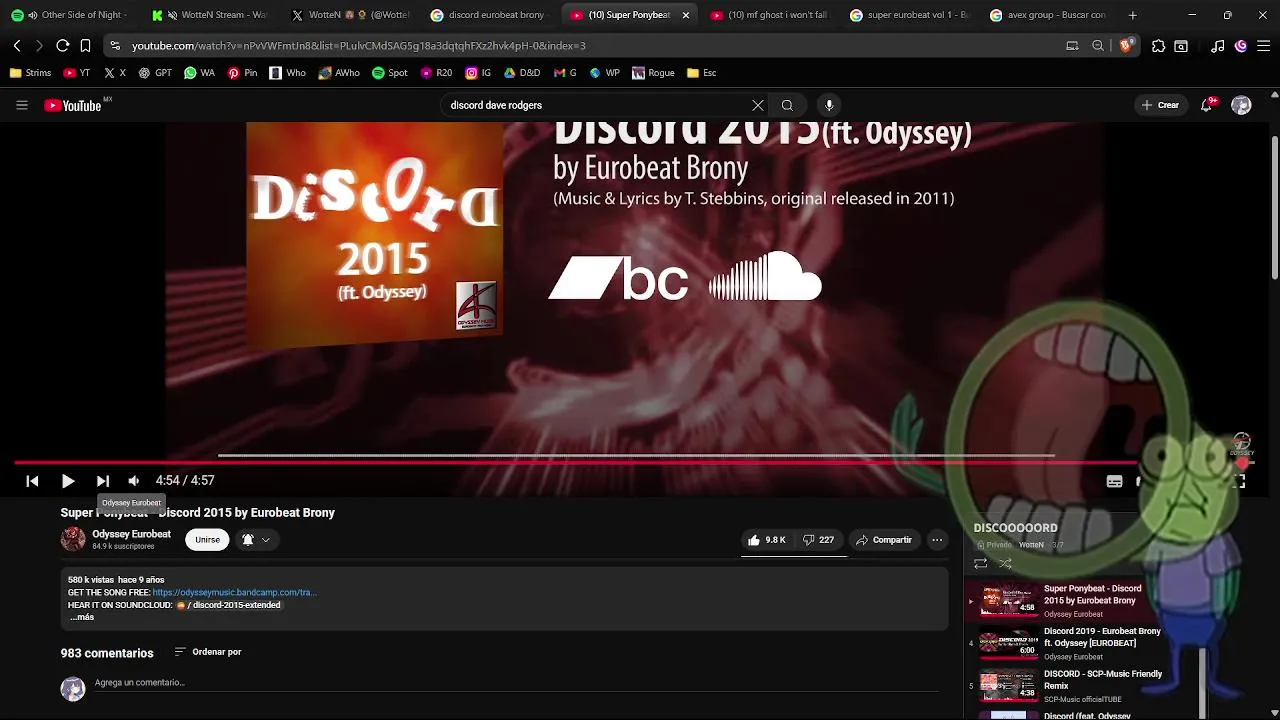This screenshot has height=720, width=1280.
Task: Toggle subtitles in the player
Action: (x=1114, y=481)
